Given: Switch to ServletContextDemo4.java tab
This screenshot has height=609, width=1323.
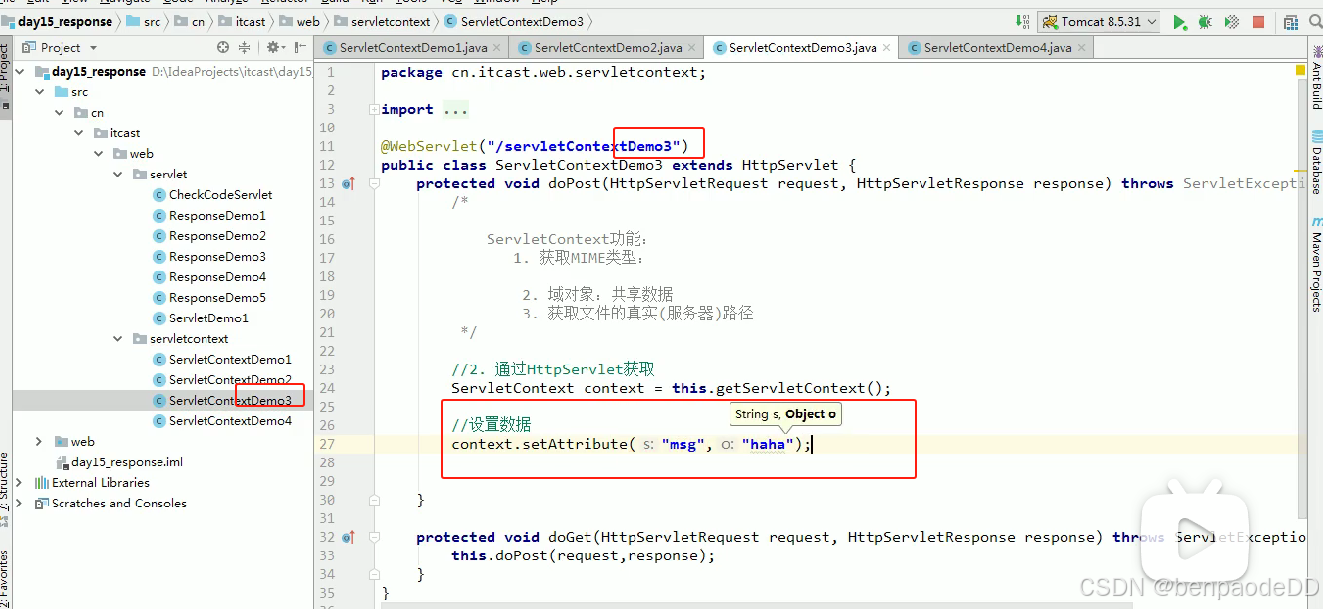Looking at the screenshot, I should pos(997,48).
